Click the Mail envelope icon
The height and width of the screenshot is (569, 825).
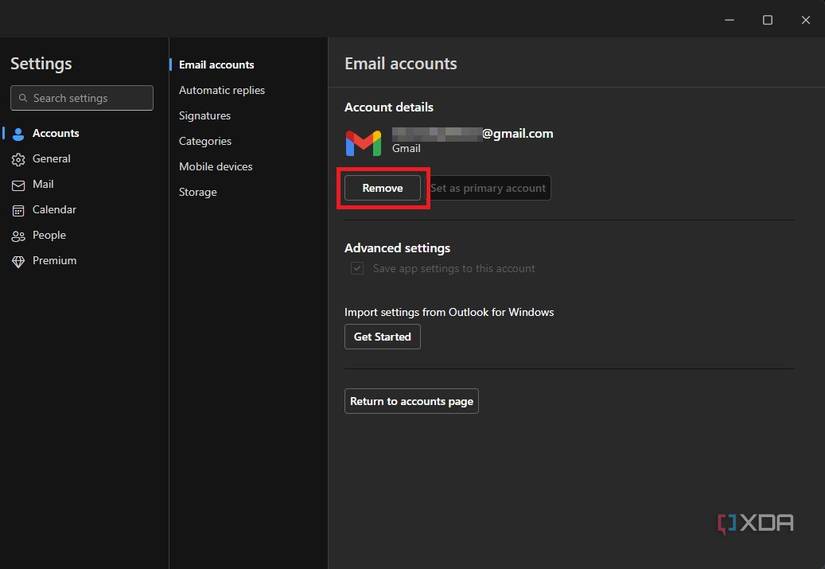[x=18, y=185]
